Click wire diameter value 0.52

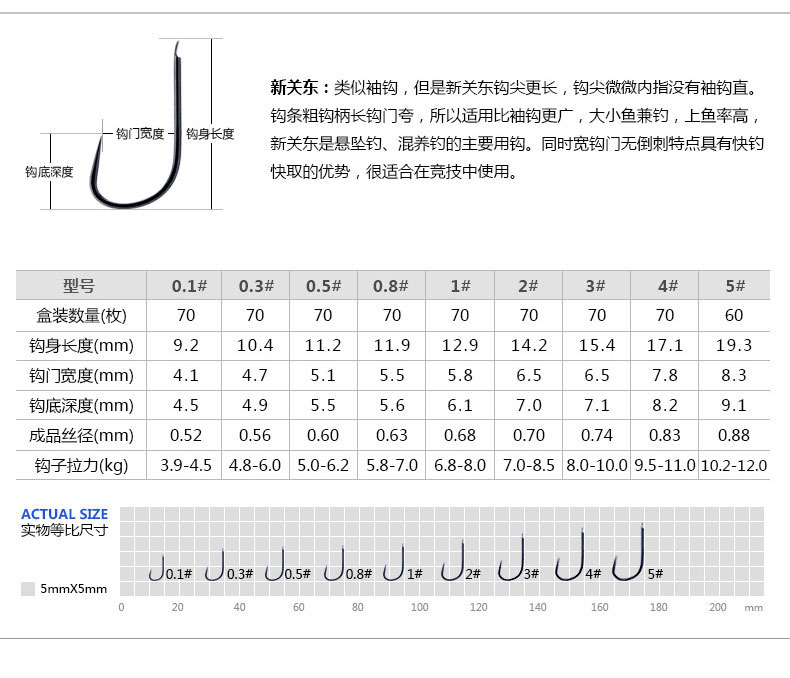tap(186, 435)
